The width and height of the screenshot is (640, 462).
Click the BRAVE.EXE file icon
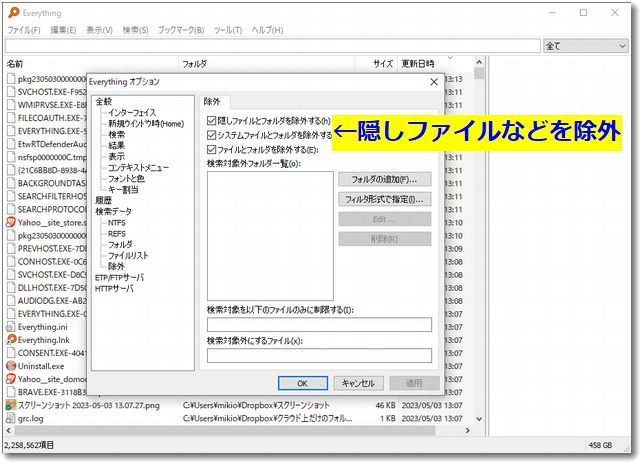(11, 392)
